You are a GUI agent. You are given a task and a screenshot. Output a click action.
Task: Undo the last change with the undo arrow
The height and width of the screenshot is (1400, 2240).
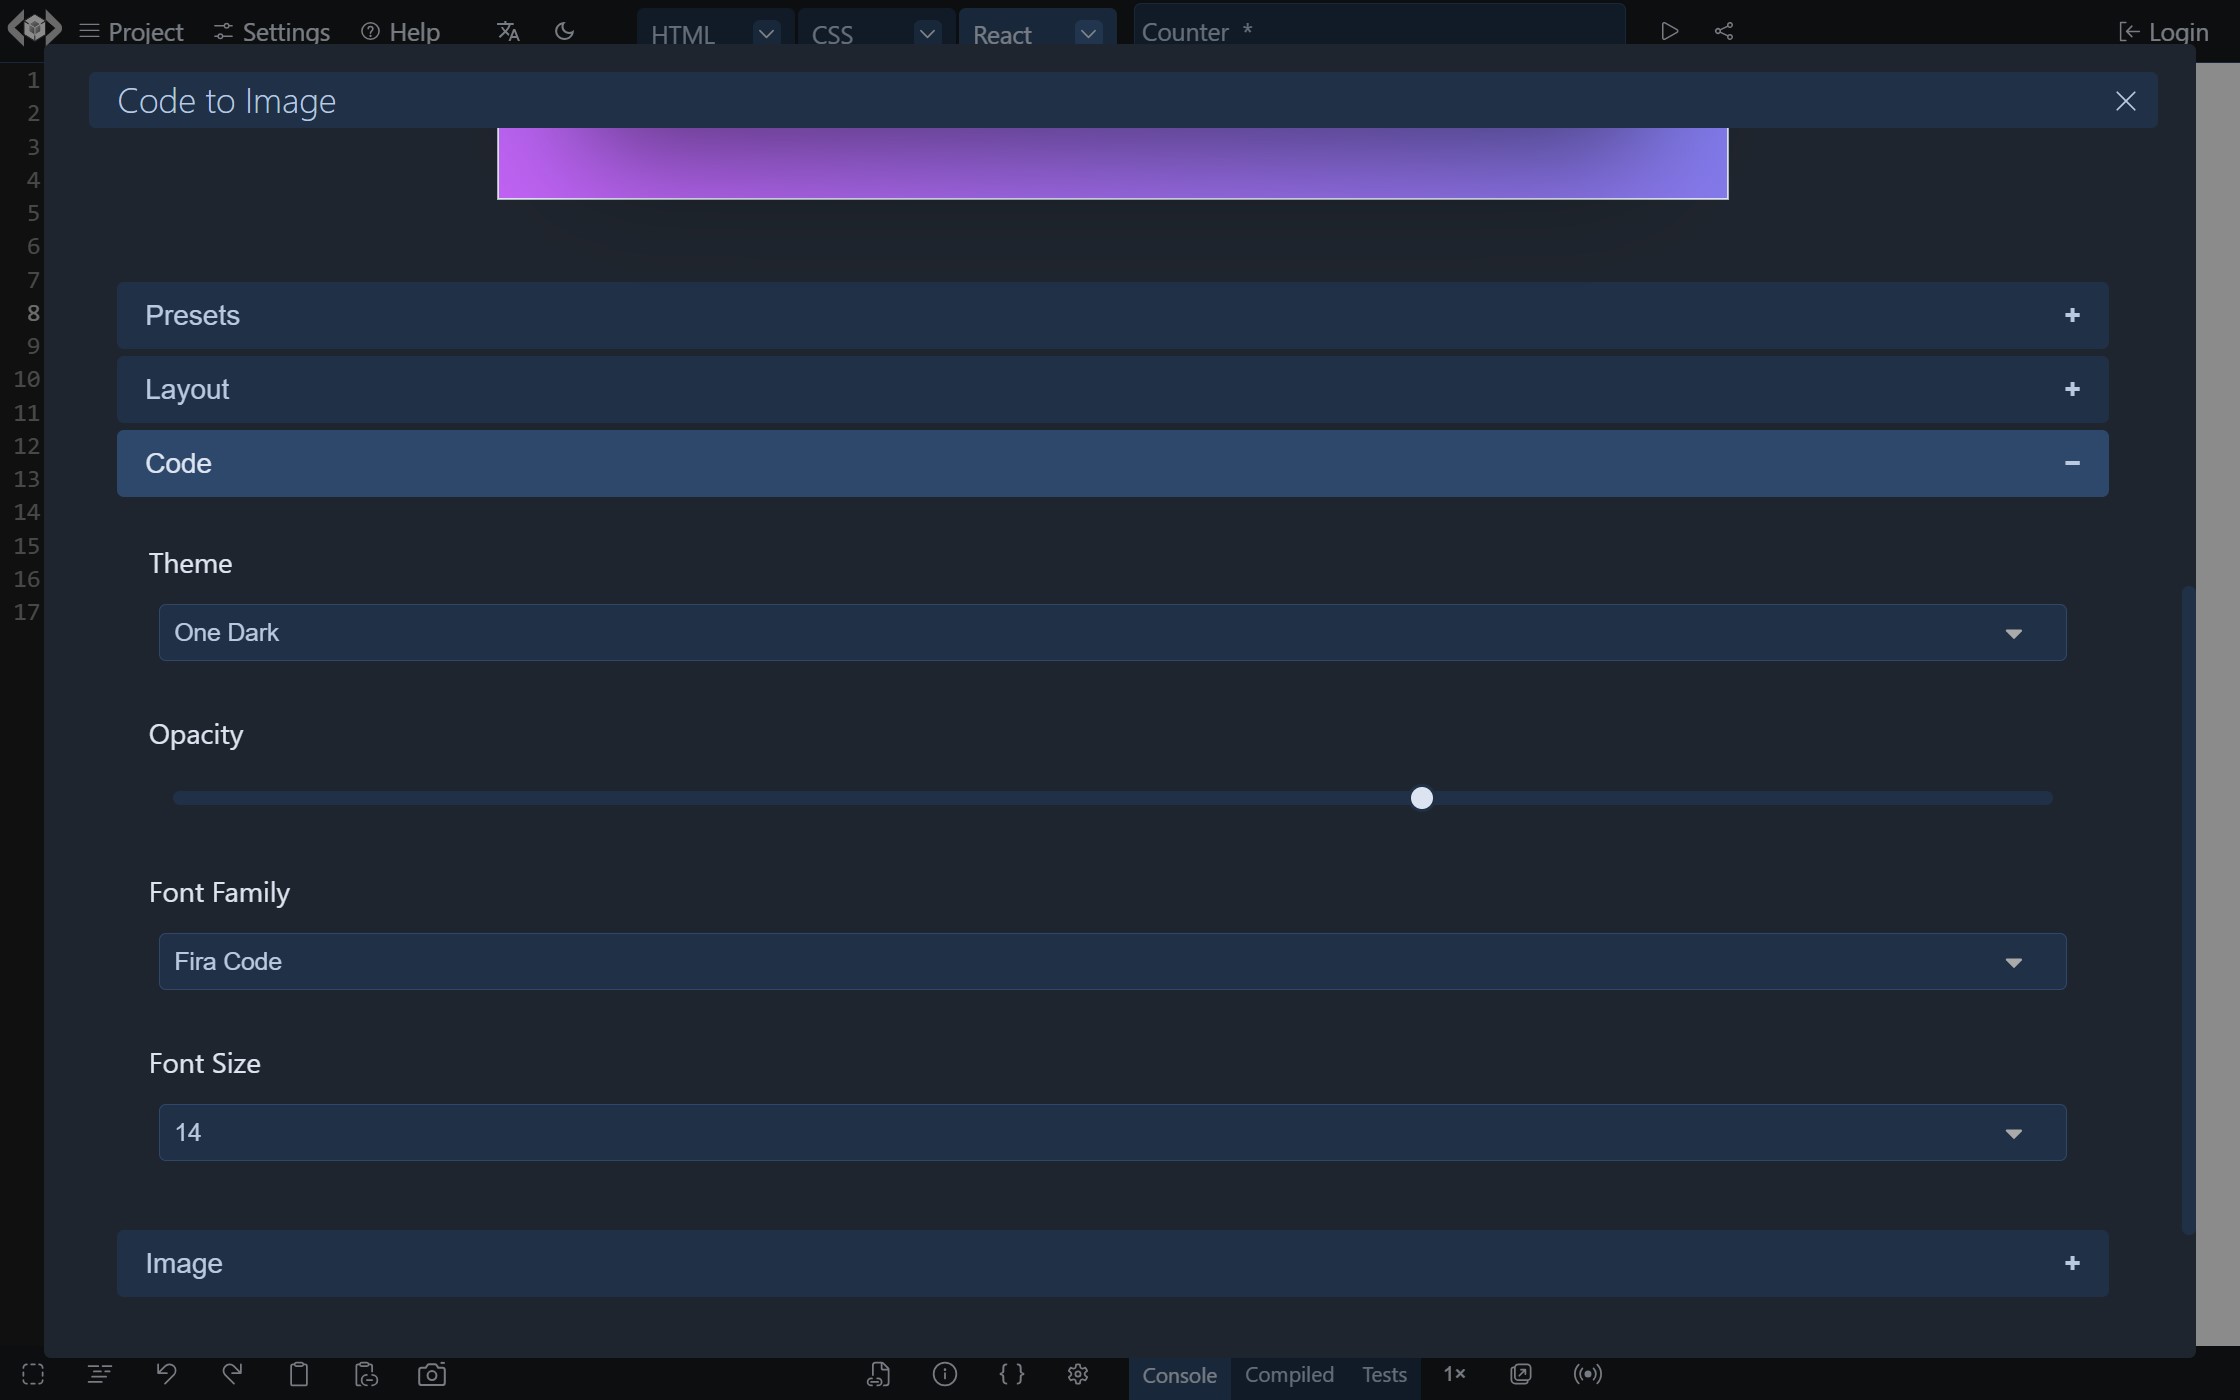[x=166, y=1374]
